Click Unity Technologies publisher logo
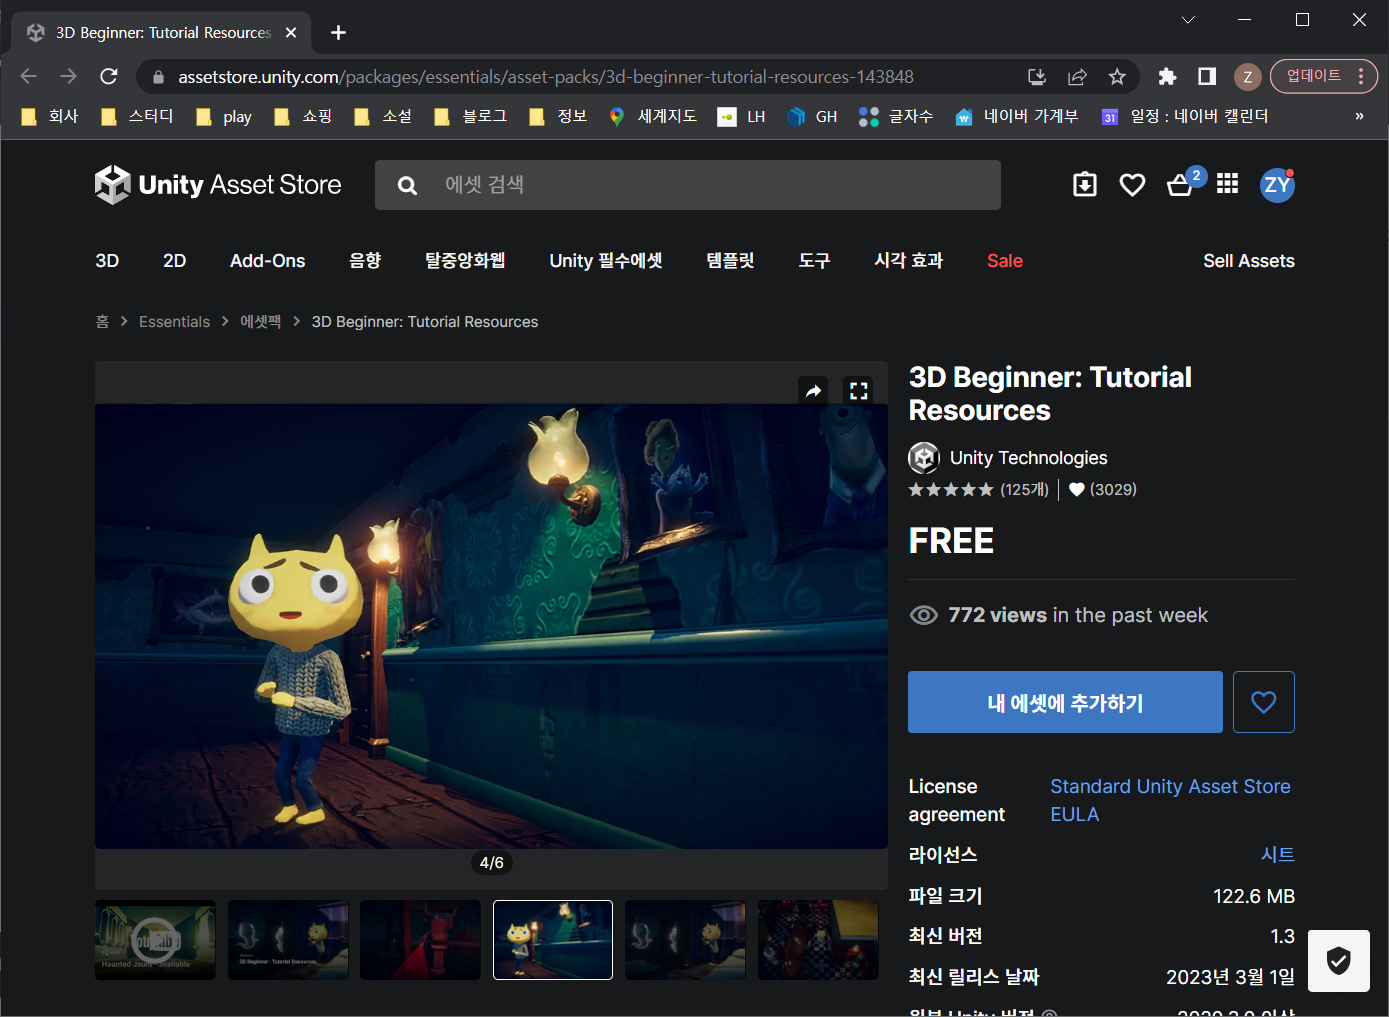Viewport: 1389px width, 1017px height. [924, 458]
